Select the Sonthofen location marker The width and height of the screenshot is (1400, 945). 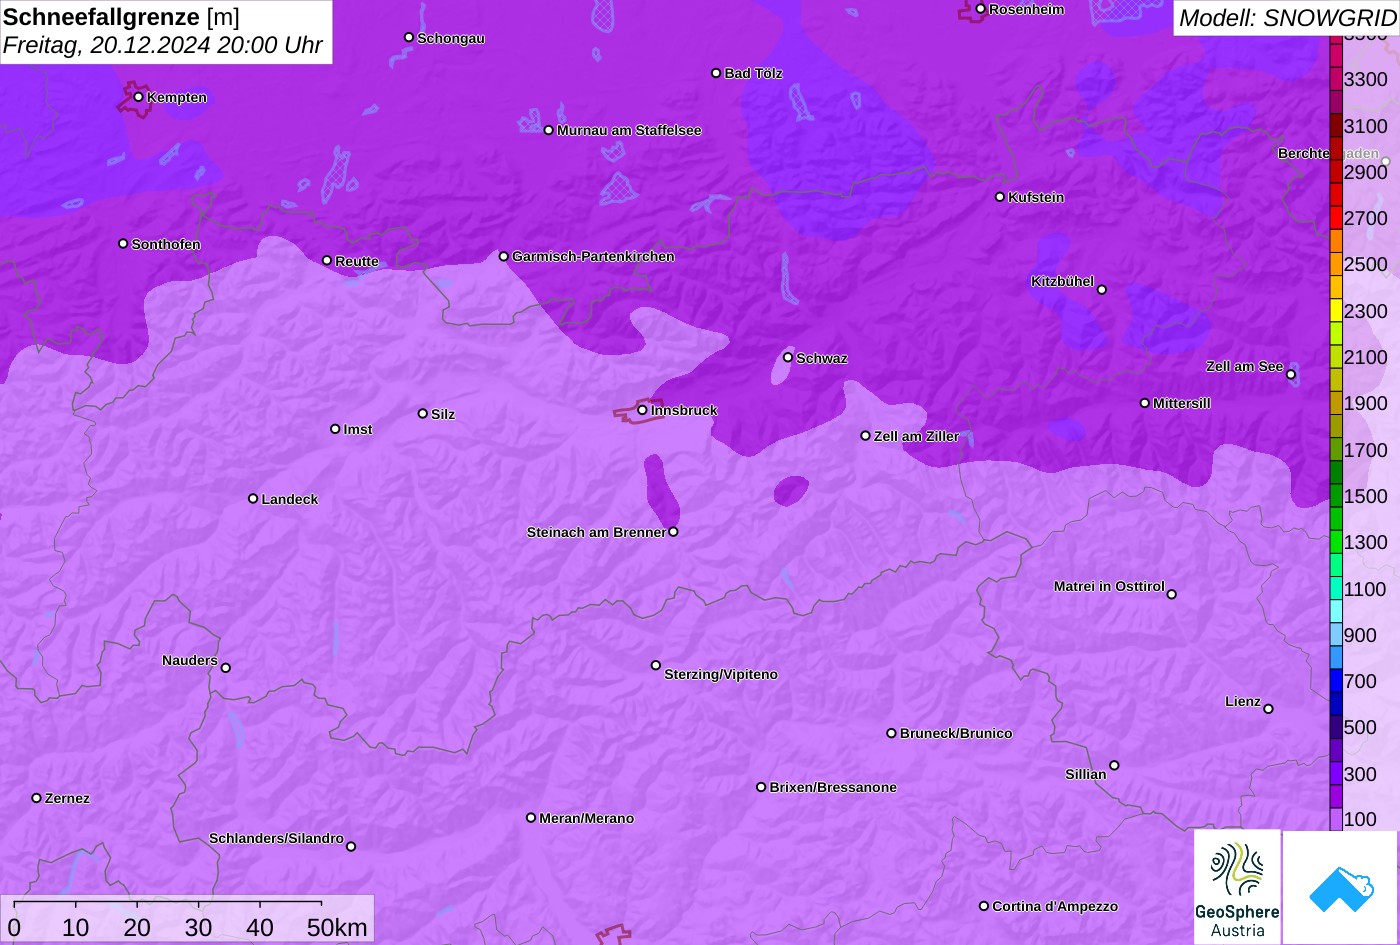(x=123, y=244)
